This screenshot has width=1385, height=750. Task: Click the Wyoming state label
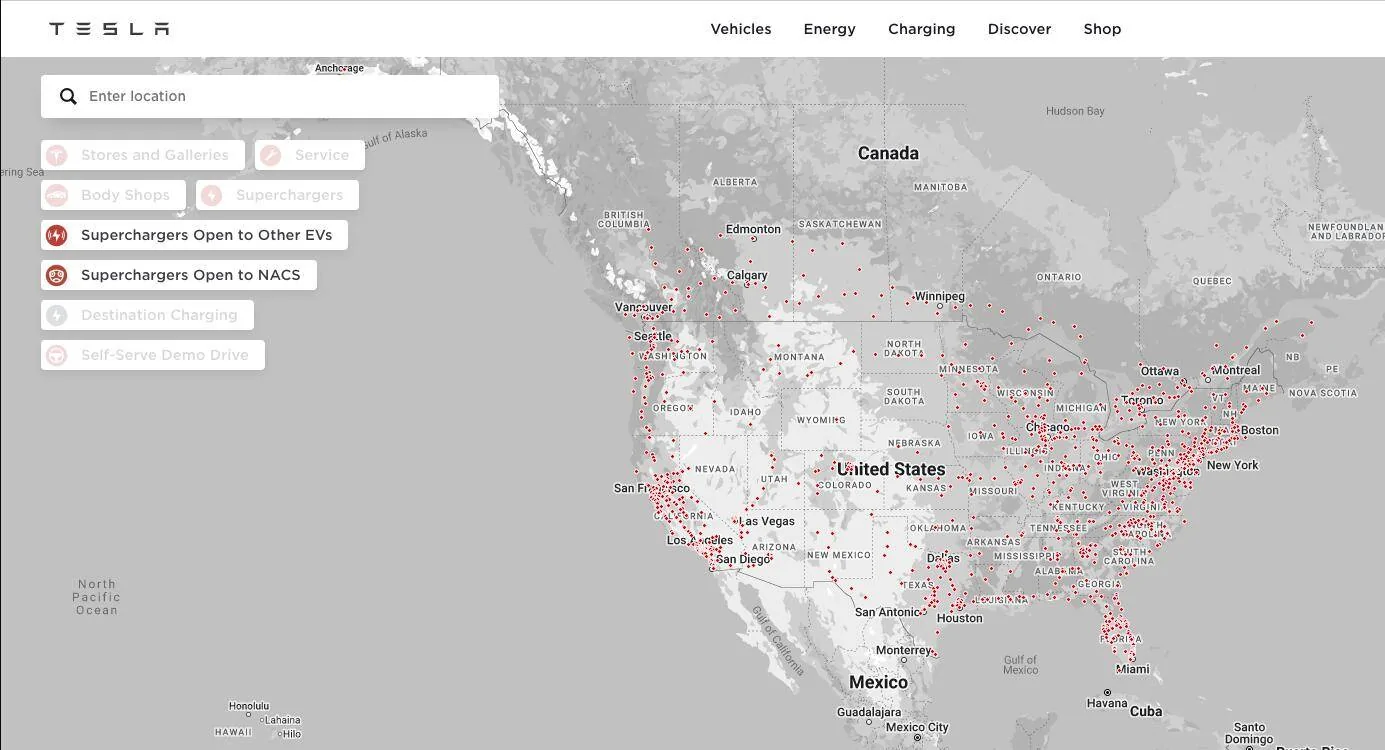click(821, 420)
